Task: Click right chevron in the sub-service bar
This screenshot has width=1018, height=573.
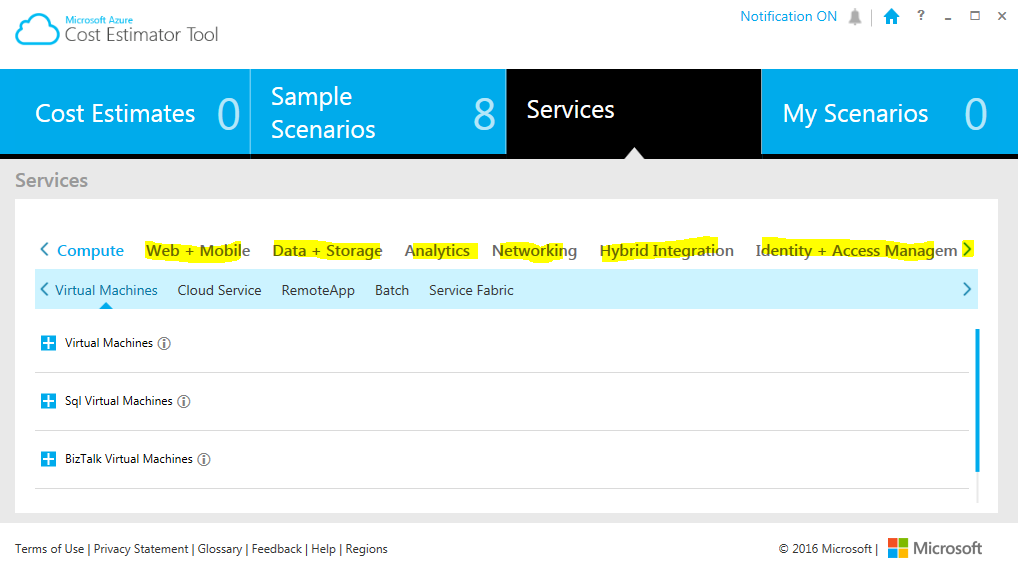Action: [x=967, y=289]
